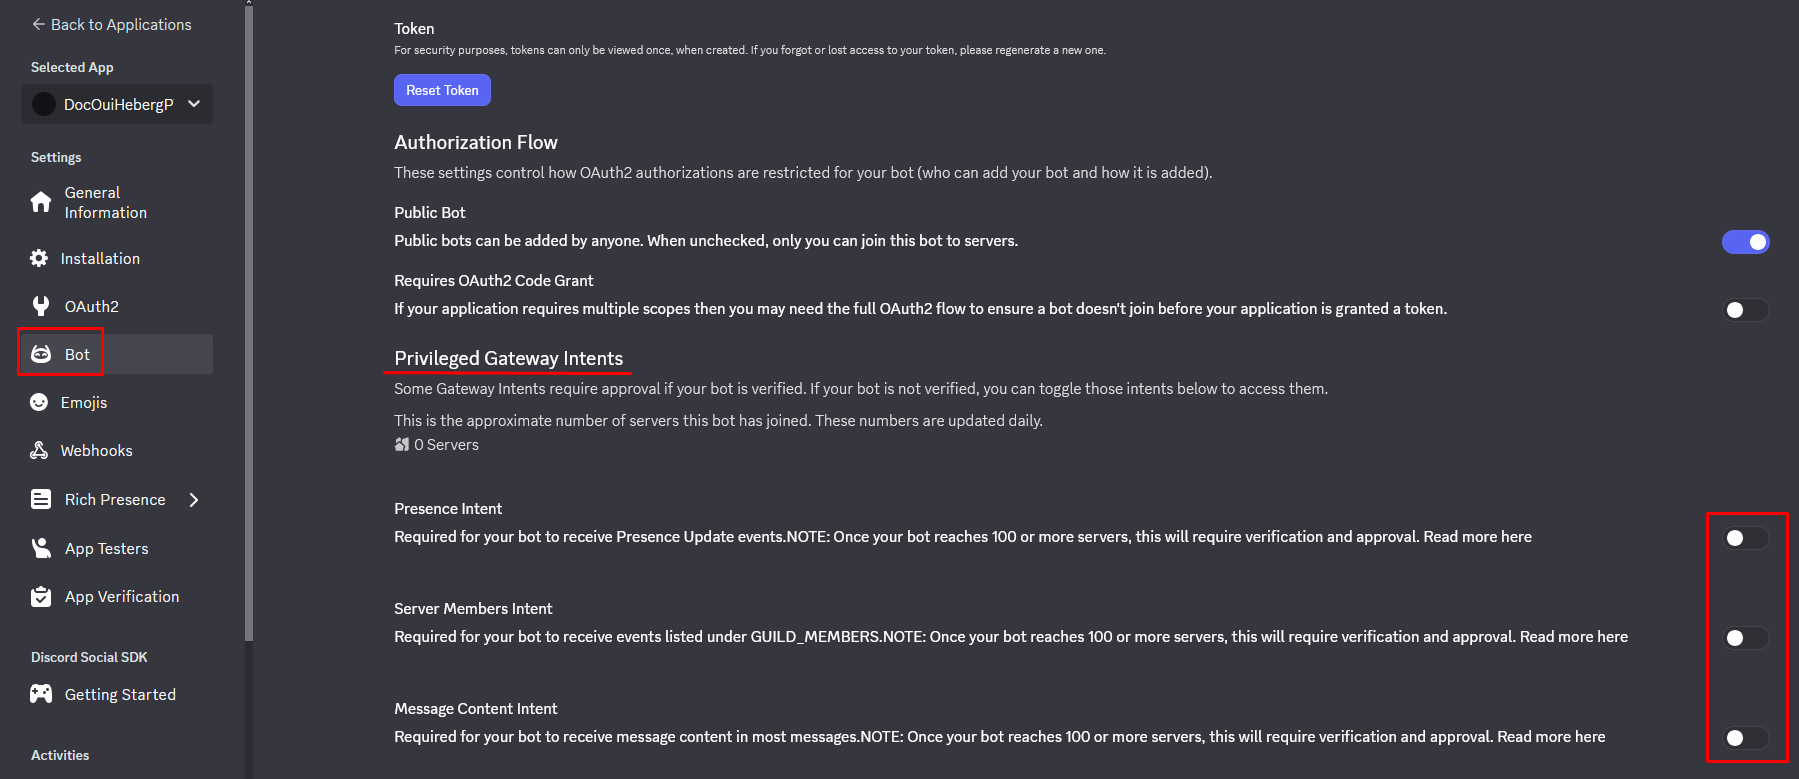Click the App Verification clipboard icon
Image resolution: width=1799 pixels, height=779 pixels.
click(41, 596)
